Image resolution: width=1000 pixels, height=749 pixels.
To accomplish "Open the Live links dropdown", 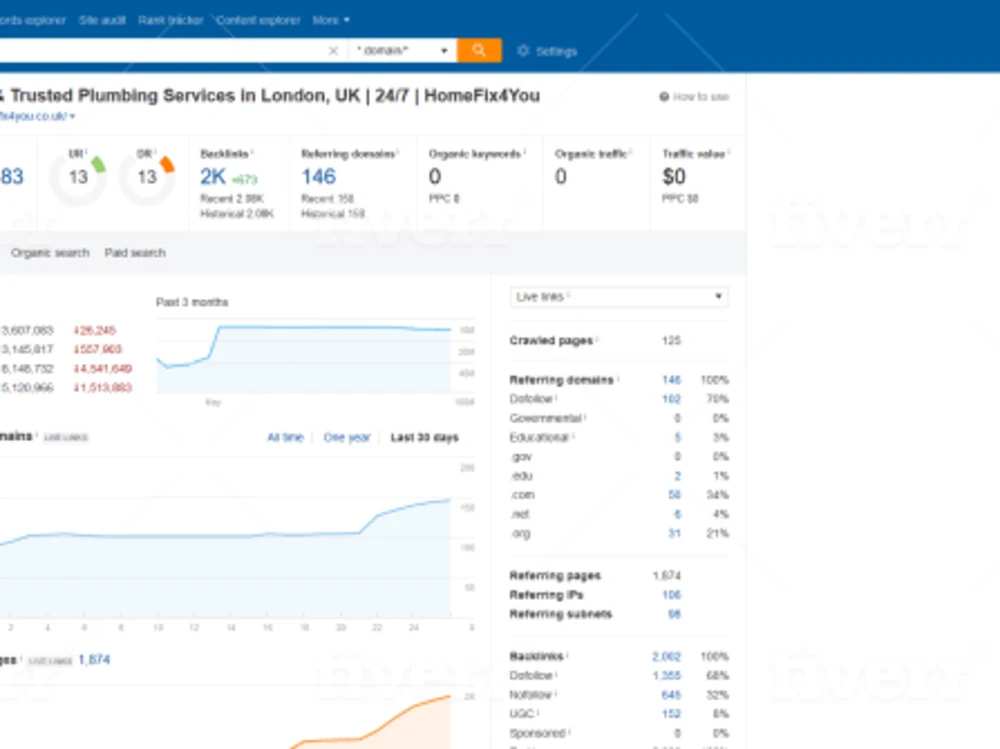I will (619, 297).
